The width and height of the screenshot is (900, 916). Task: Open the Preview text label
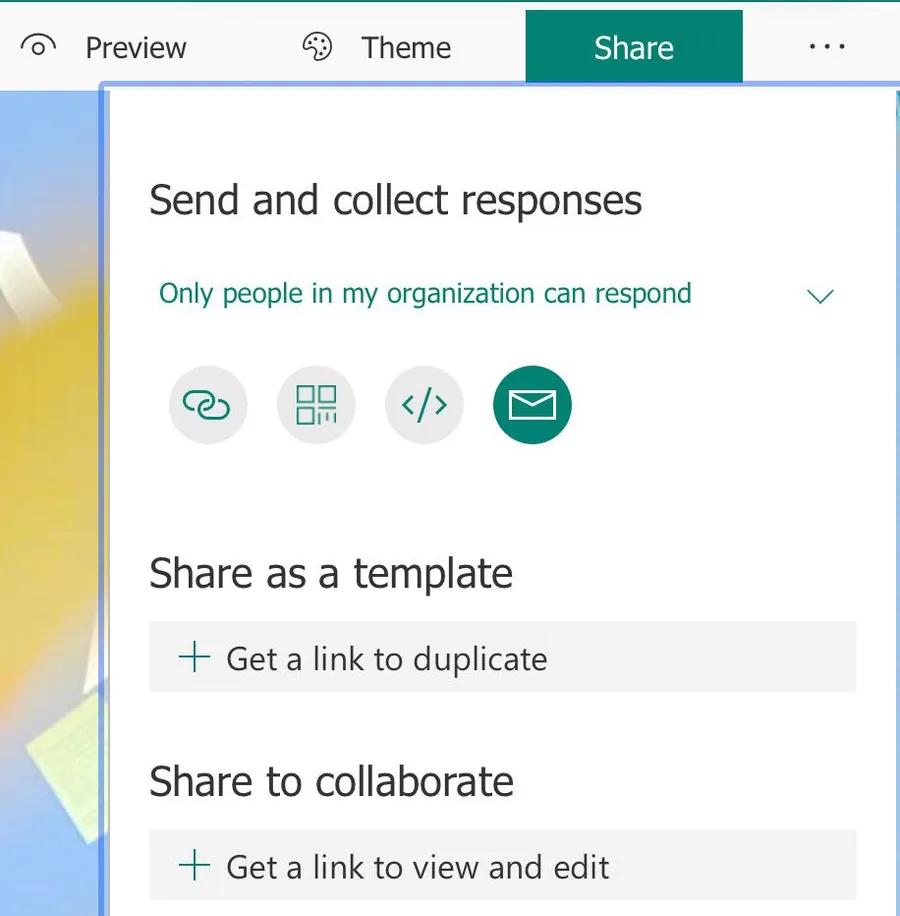point(136,47)
